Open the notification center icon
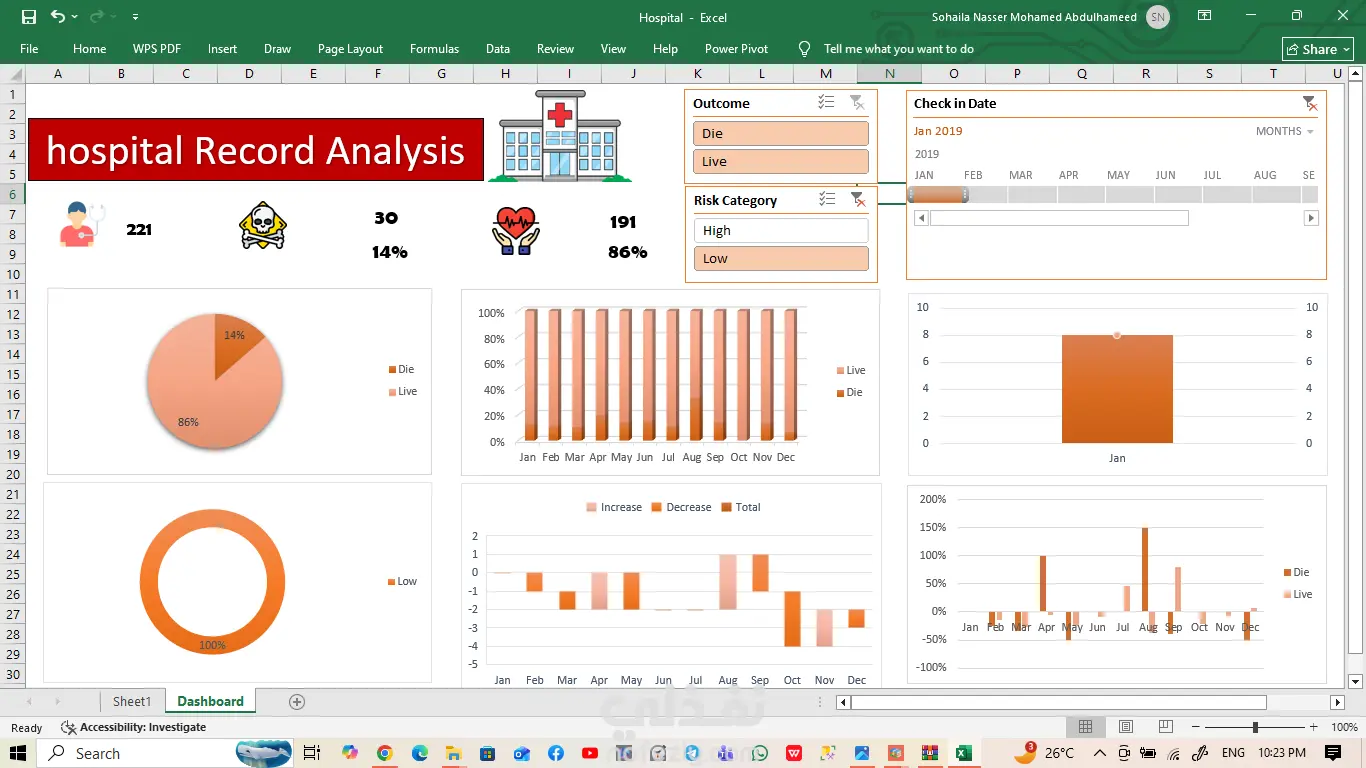Viewport: 1366px width, 768px height. coord(1332,753)
